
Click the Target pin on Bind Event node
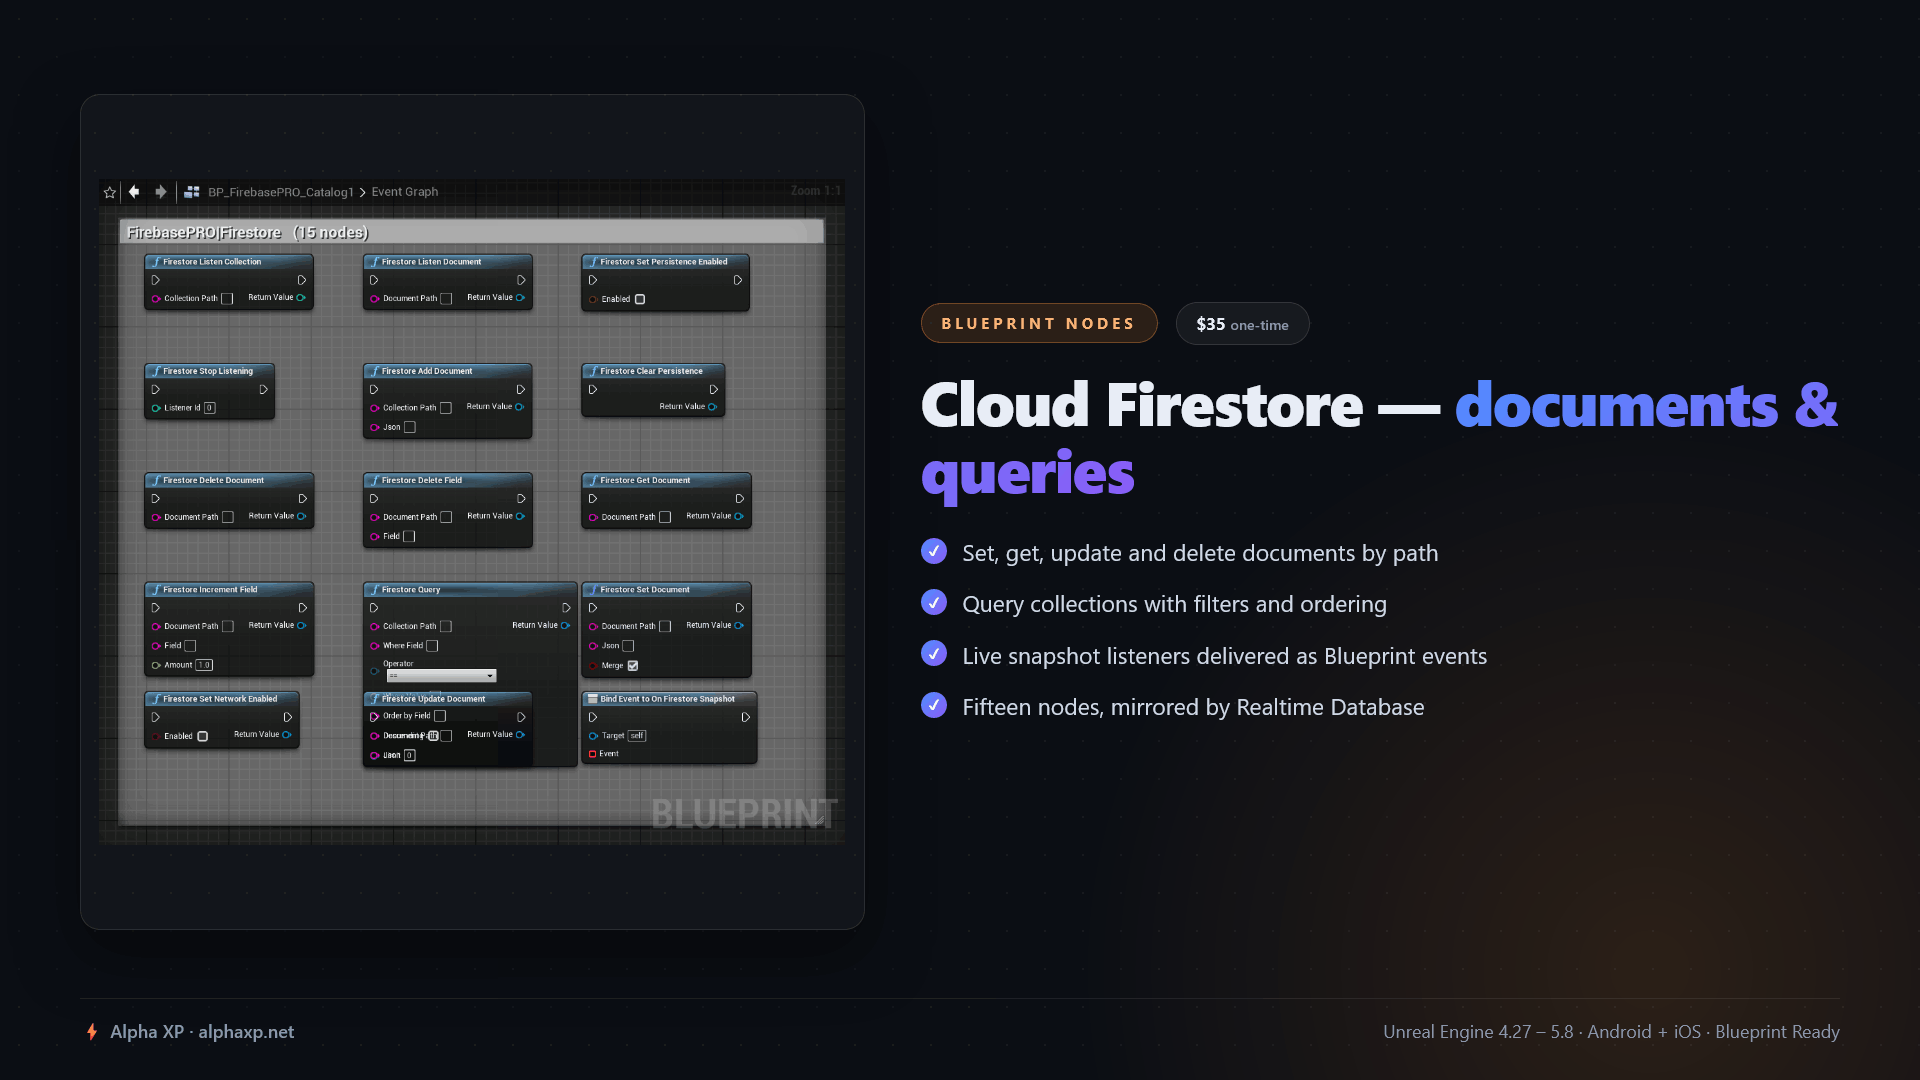click(x=593, y=736)
